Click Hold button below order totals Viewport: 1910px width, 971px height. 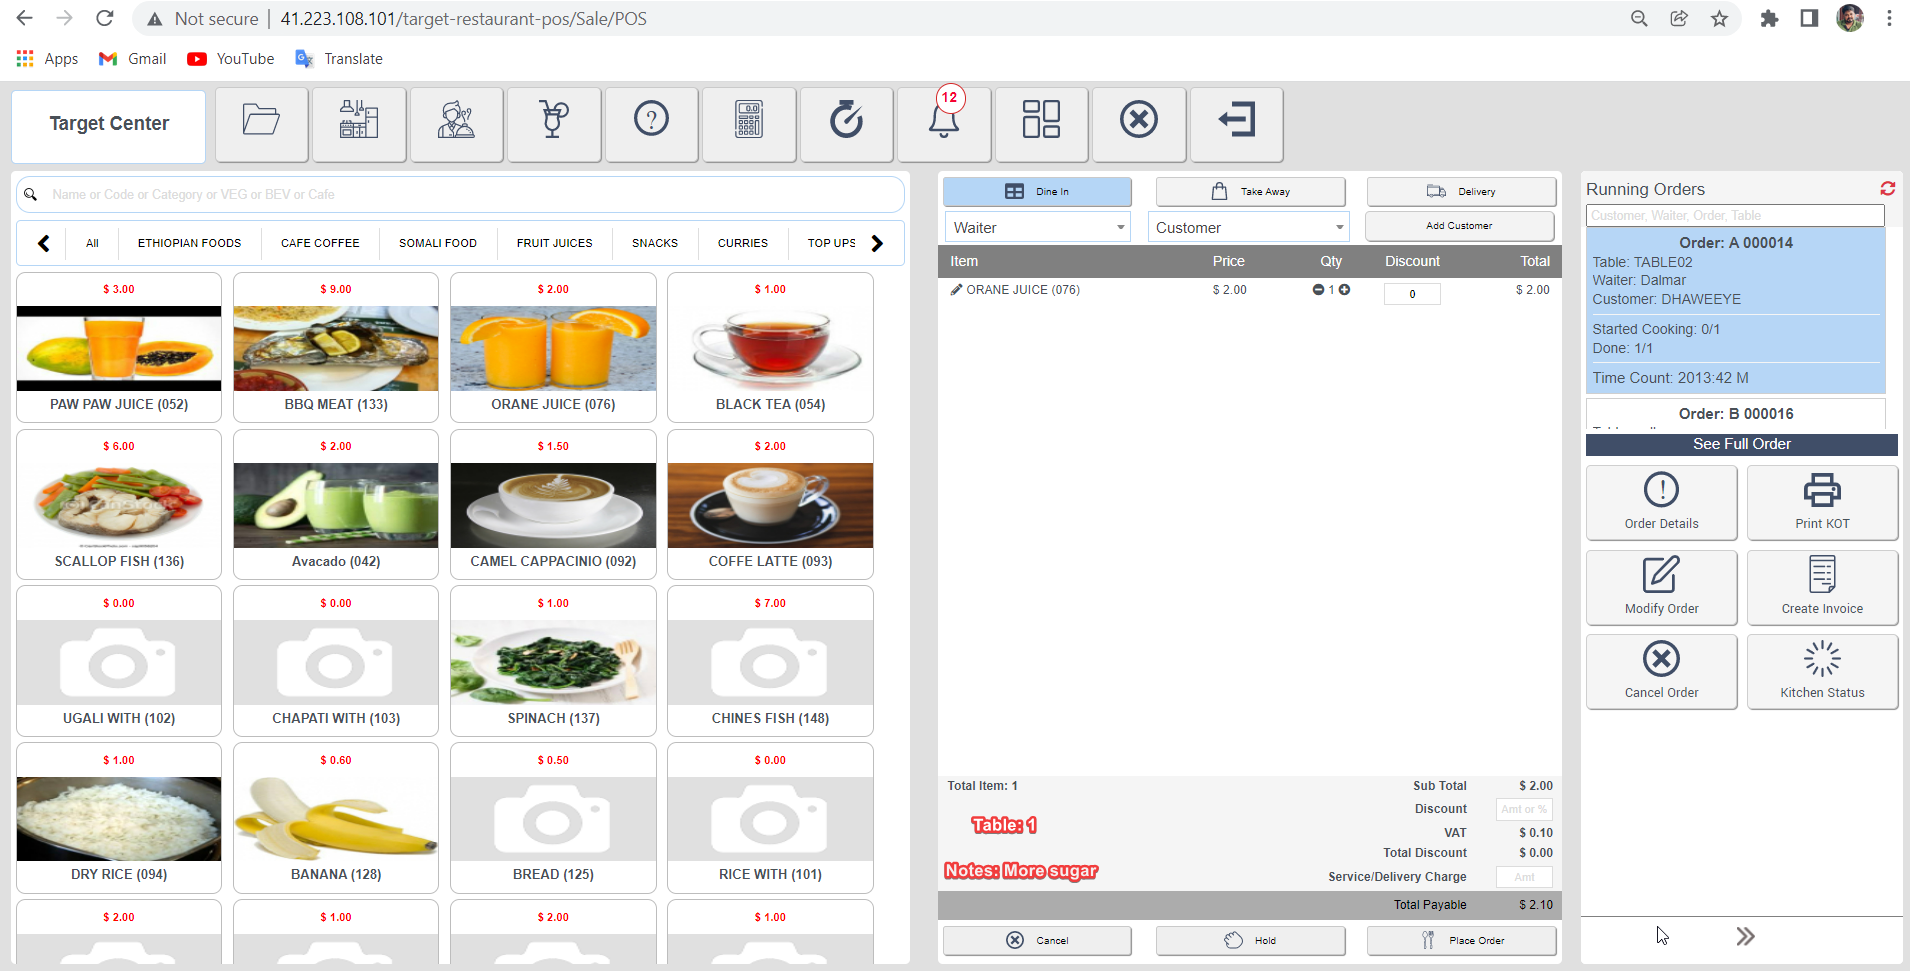click(x=1250, y=940)
